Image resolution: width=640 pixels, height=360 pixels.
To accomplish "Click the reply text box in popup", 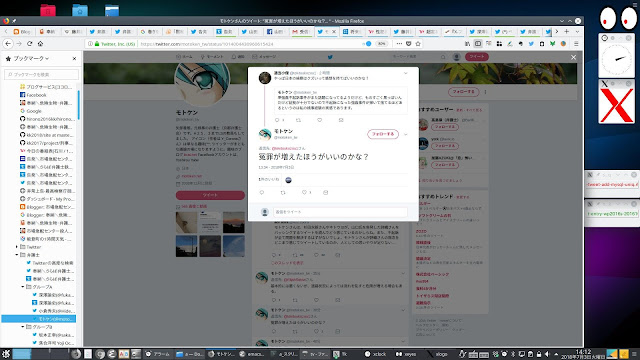I will click(x=340, y=212).
